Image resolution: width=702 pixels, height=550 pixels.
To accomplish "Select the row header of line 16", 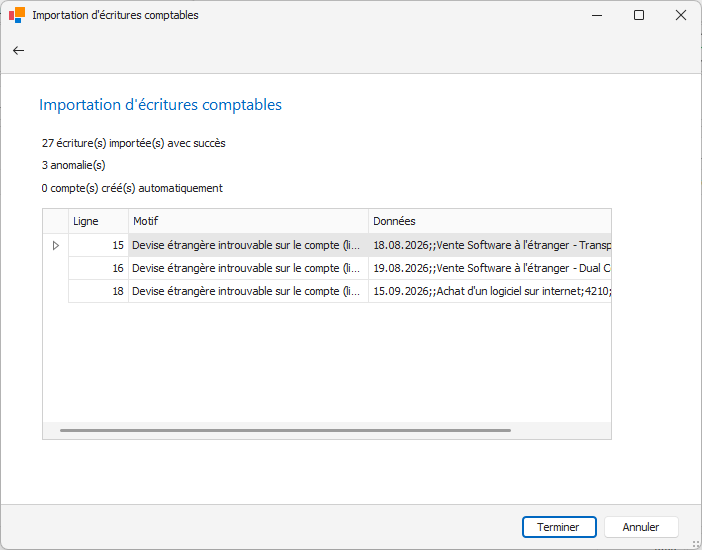I will pos(55,268).
